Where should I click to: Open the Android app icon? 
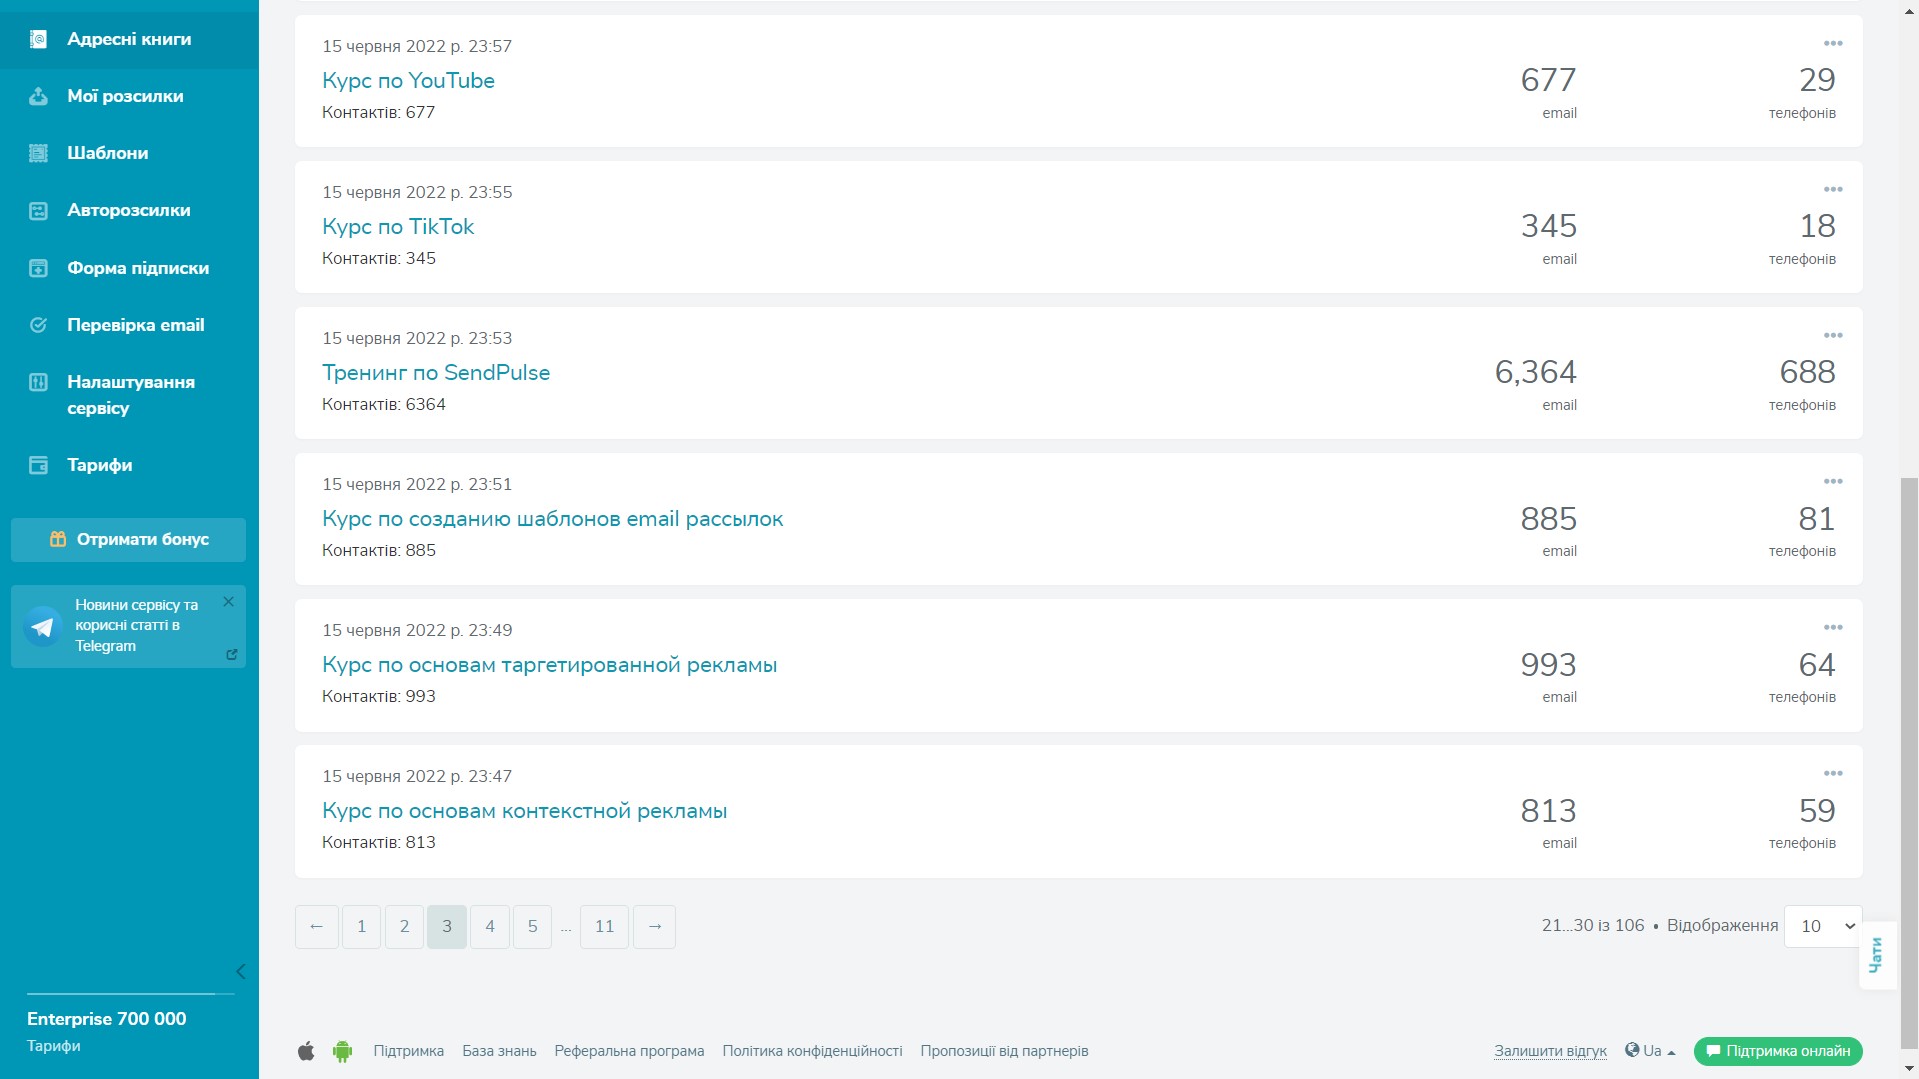342,1051
